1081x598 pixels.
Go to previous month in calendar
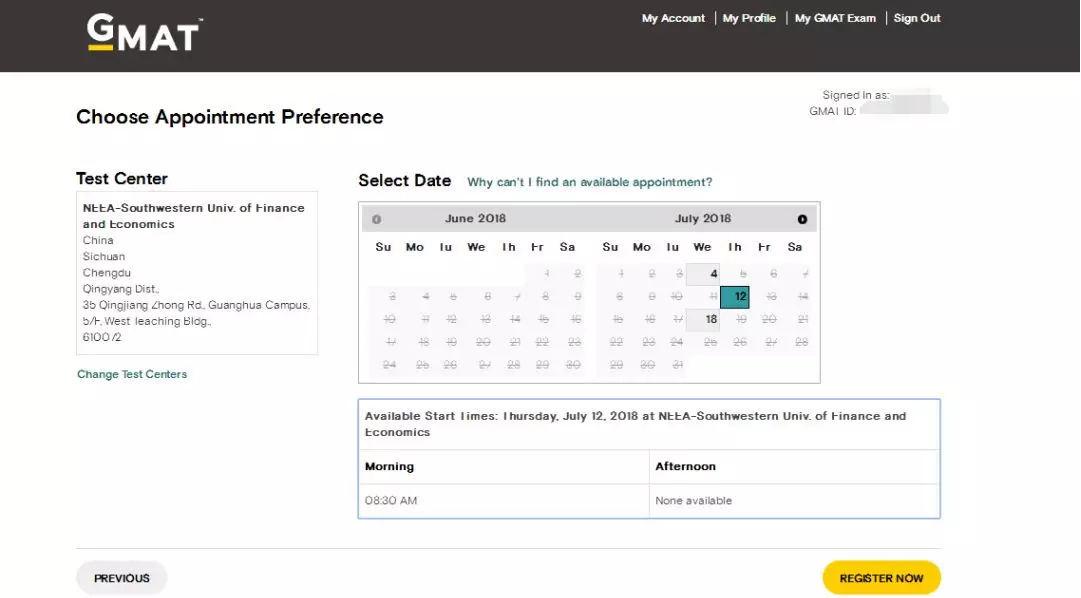point(376,219)
